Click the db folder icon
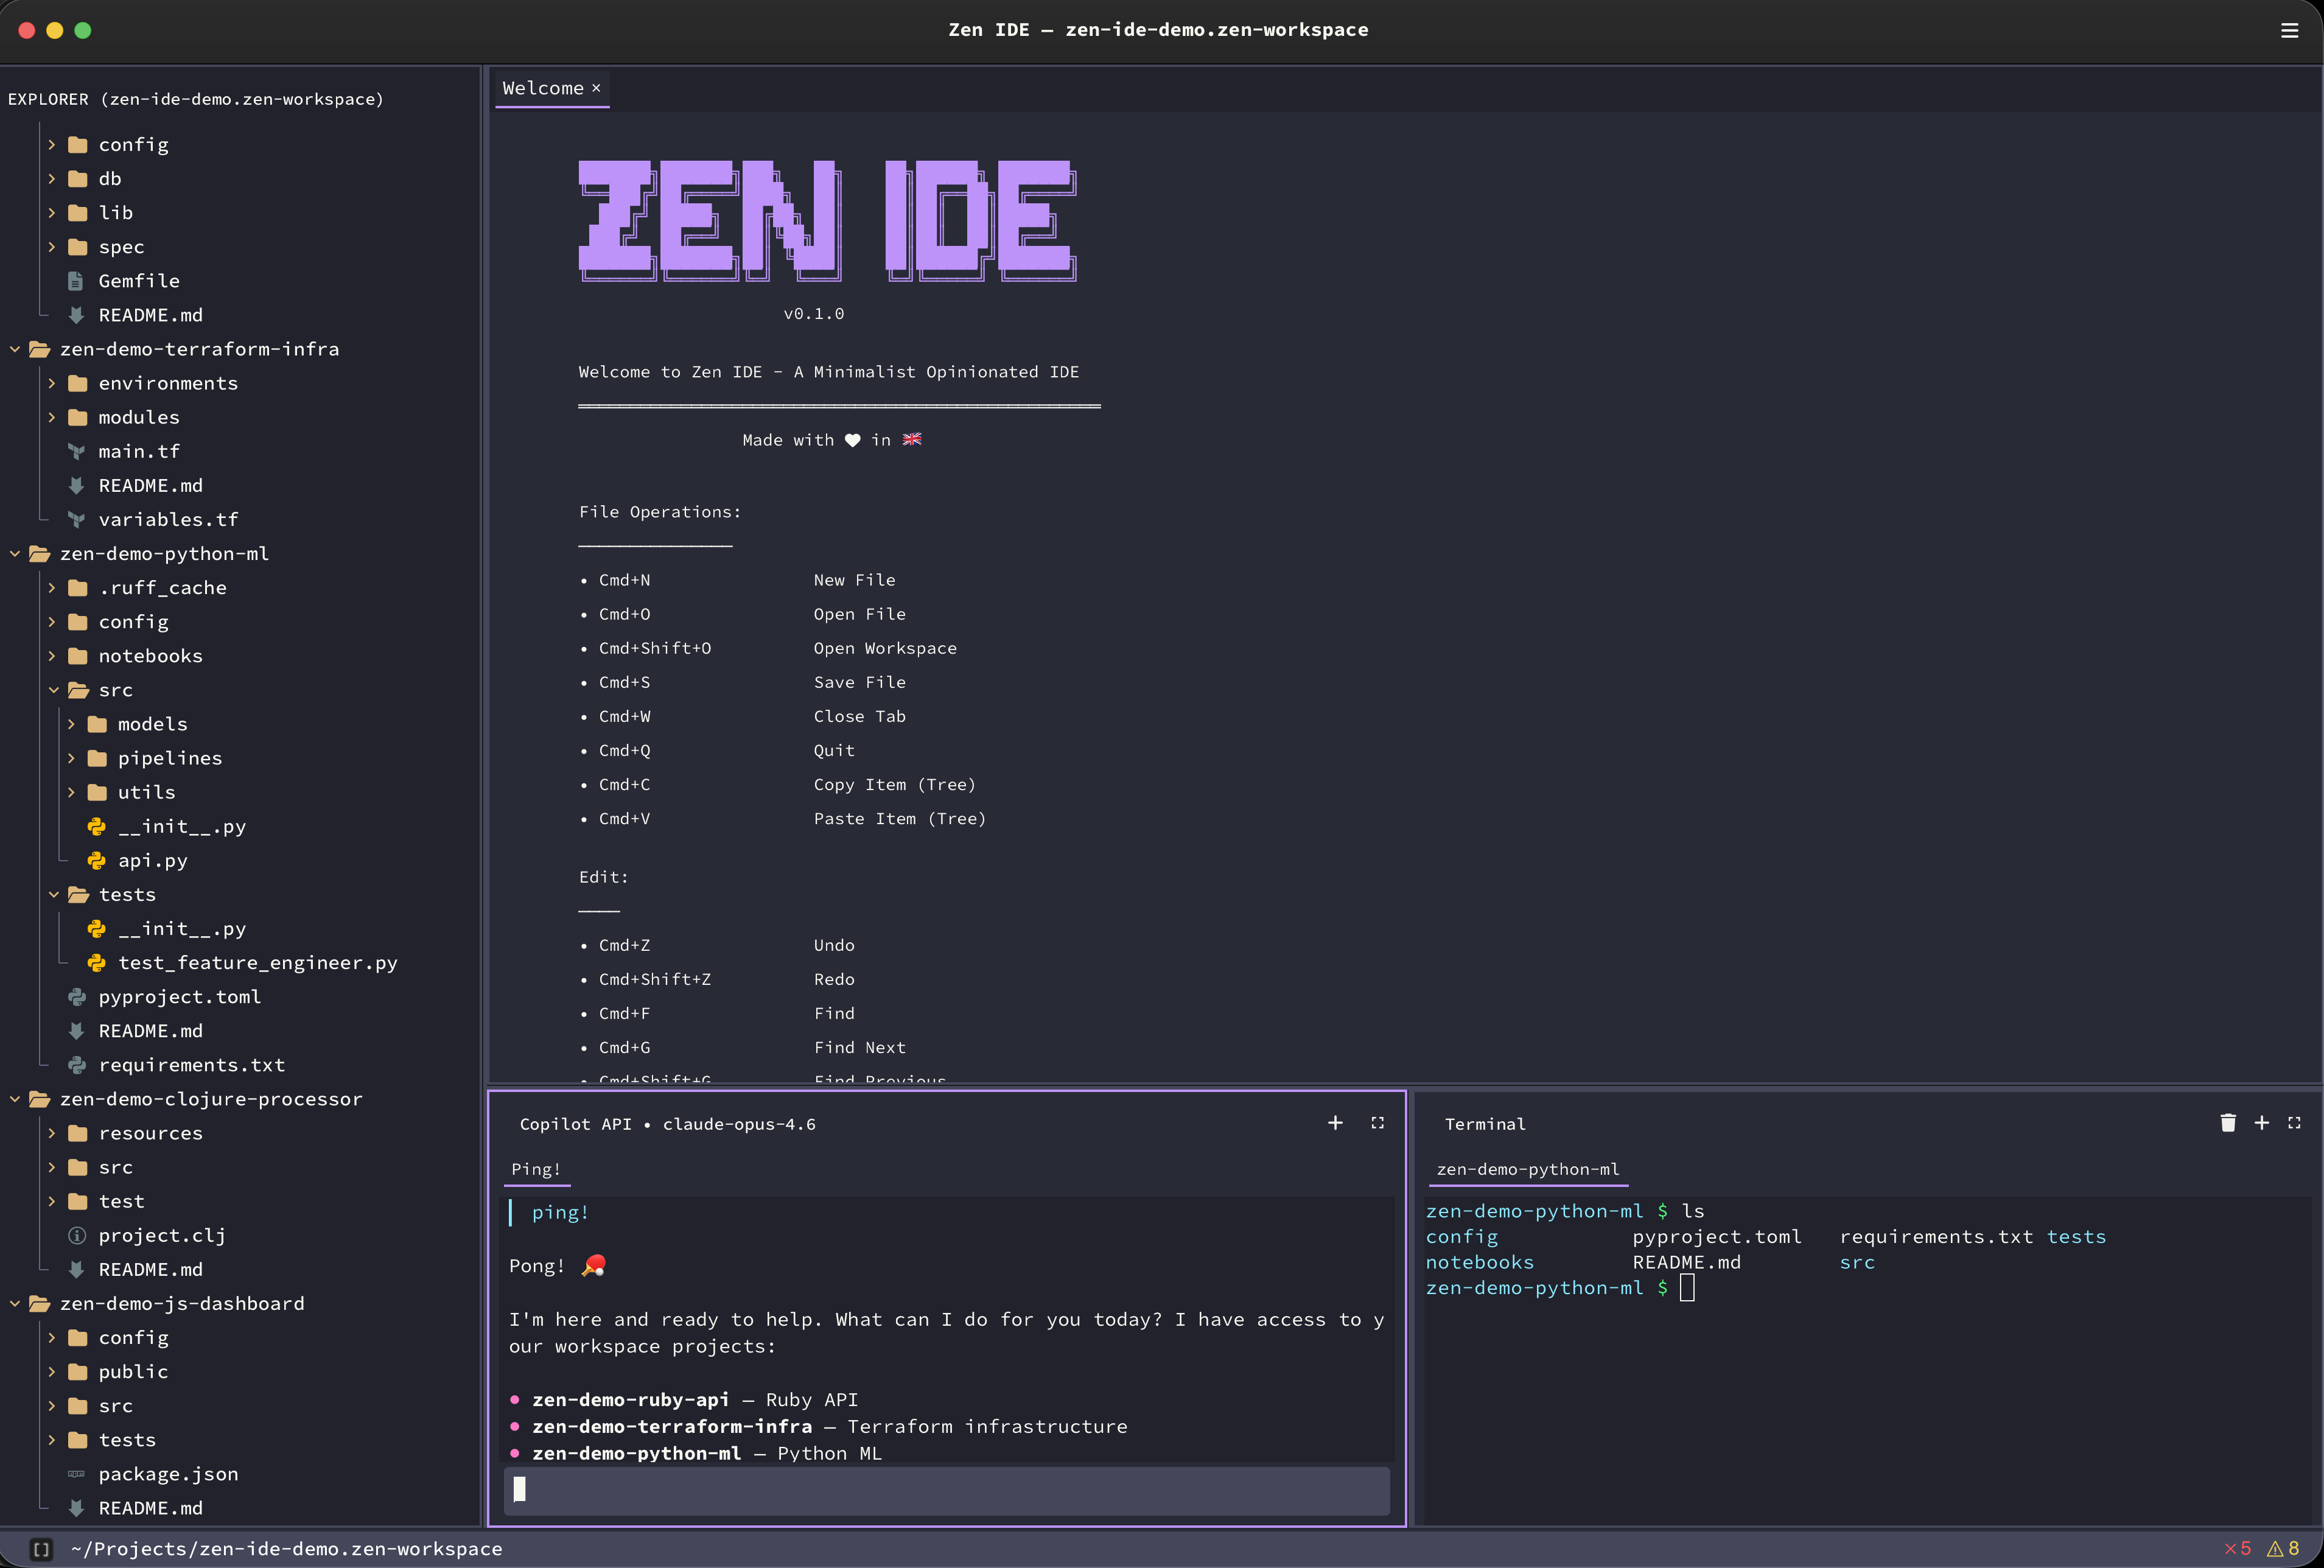Viewport: 2324px width, 1568px height. 77,179
